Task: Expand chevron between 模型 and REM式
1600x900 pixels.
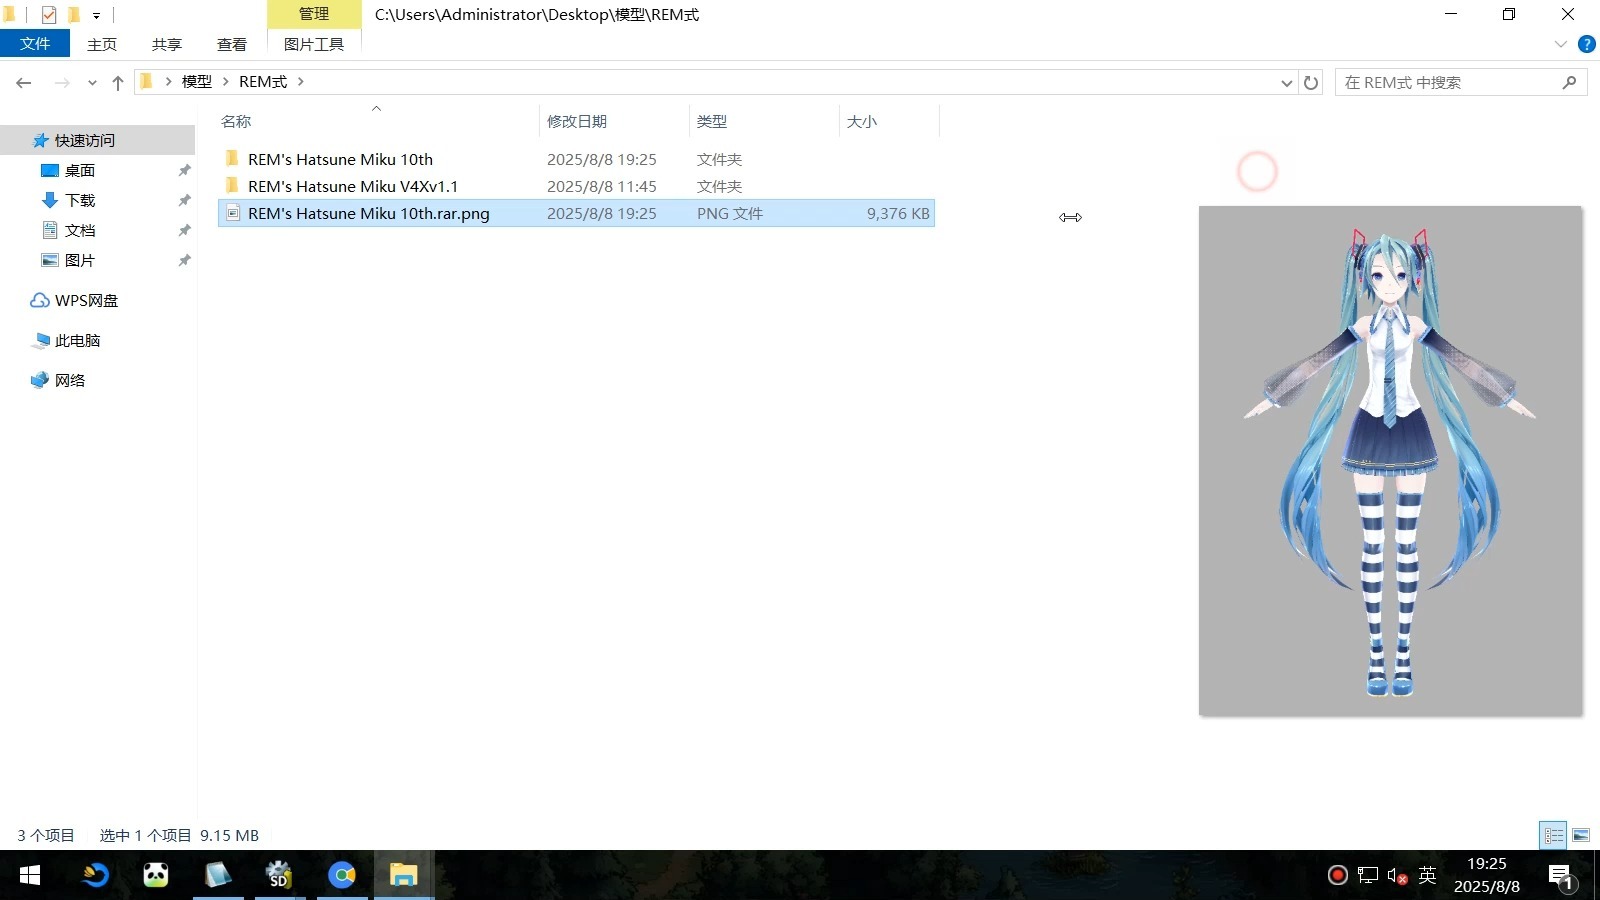Action: (x=226, y=82)
